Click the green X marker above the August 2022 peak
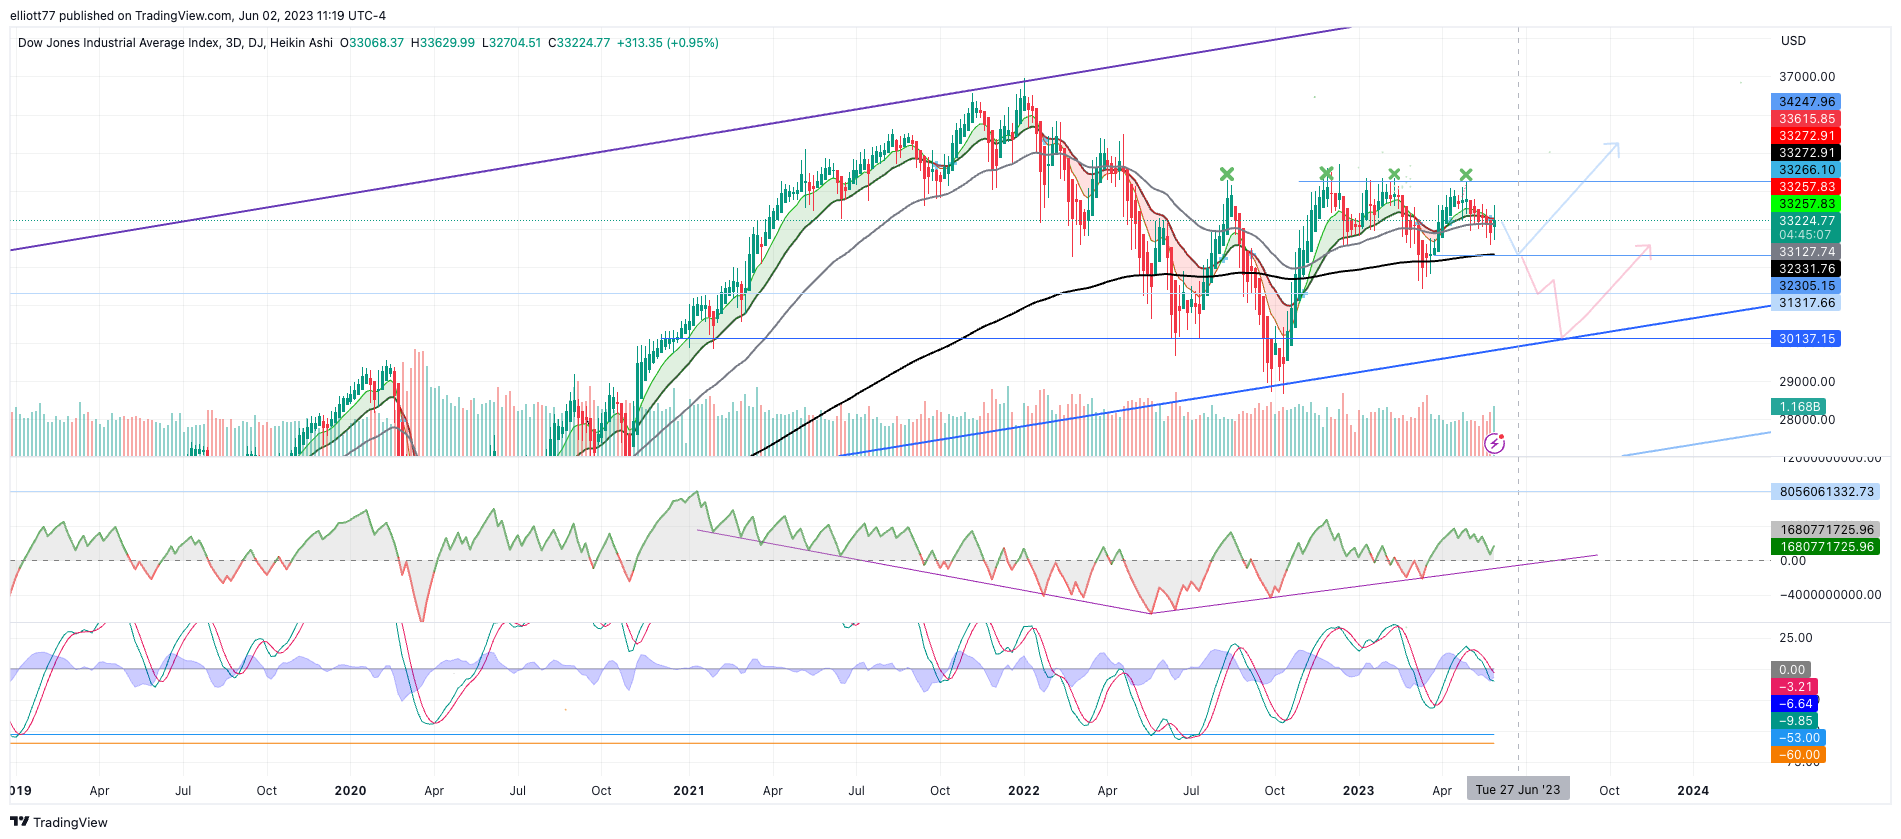The height and width of the screenshot is (839, 1901). (1227, 174)
